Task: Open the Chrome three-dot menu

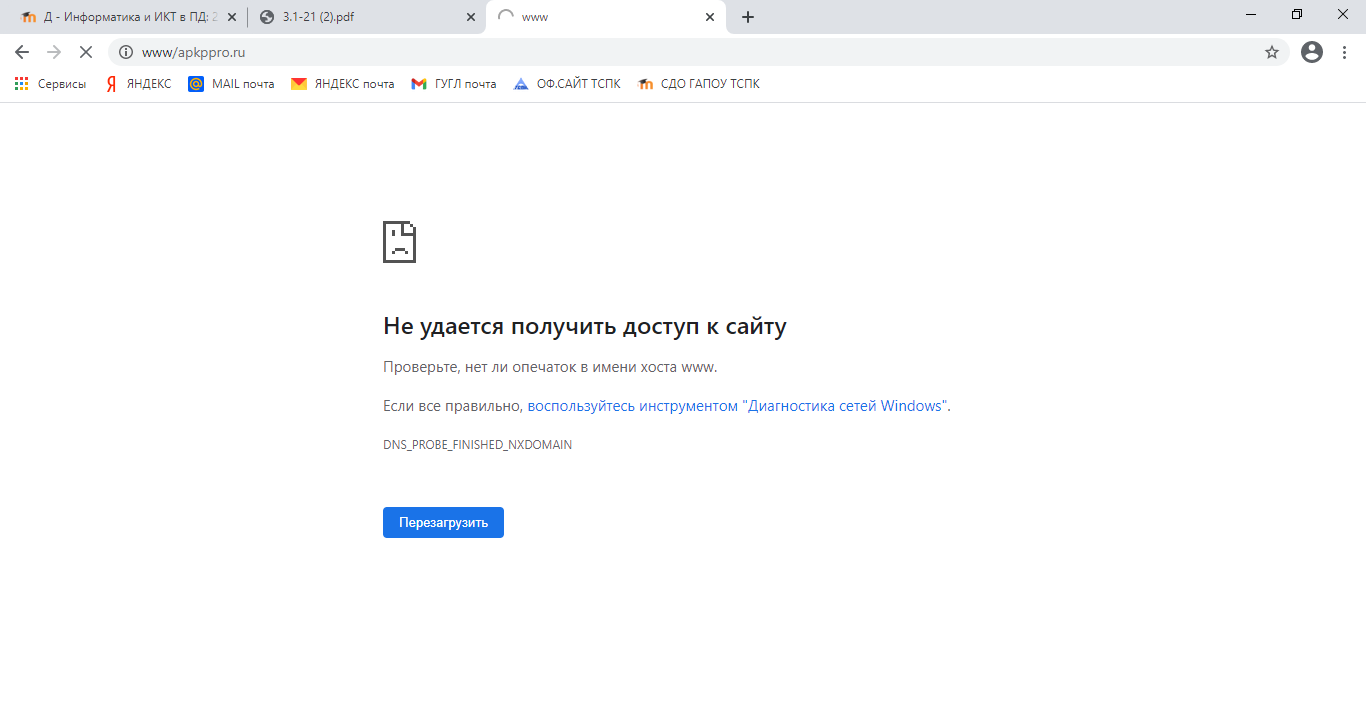Action: pos(1345,52)
